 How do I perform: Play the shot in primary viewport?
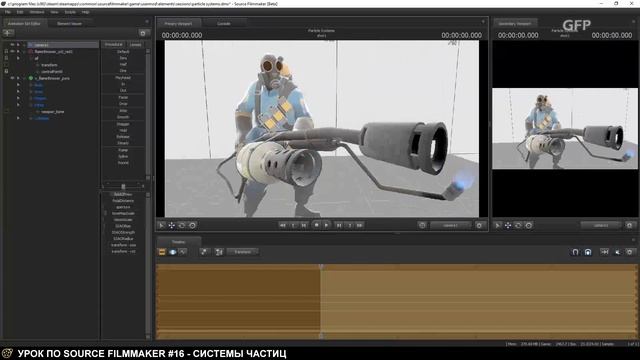point(326,225)
